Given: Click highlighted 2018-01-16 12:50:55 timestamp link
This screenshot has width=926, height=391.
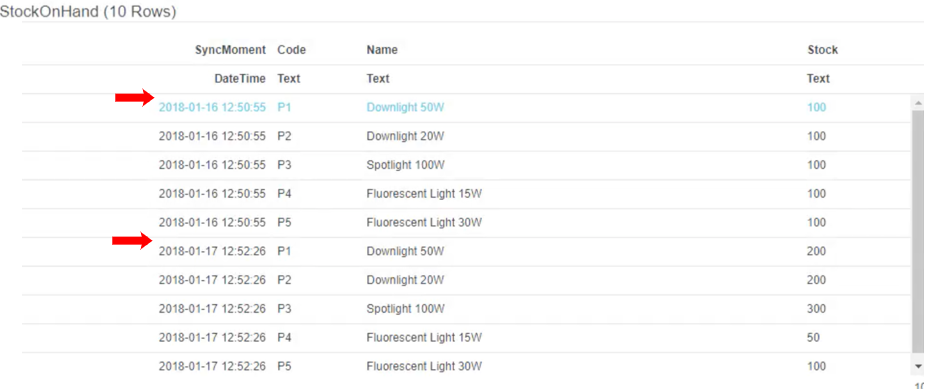Looking at the screenshot, I should tap(212, 107).
